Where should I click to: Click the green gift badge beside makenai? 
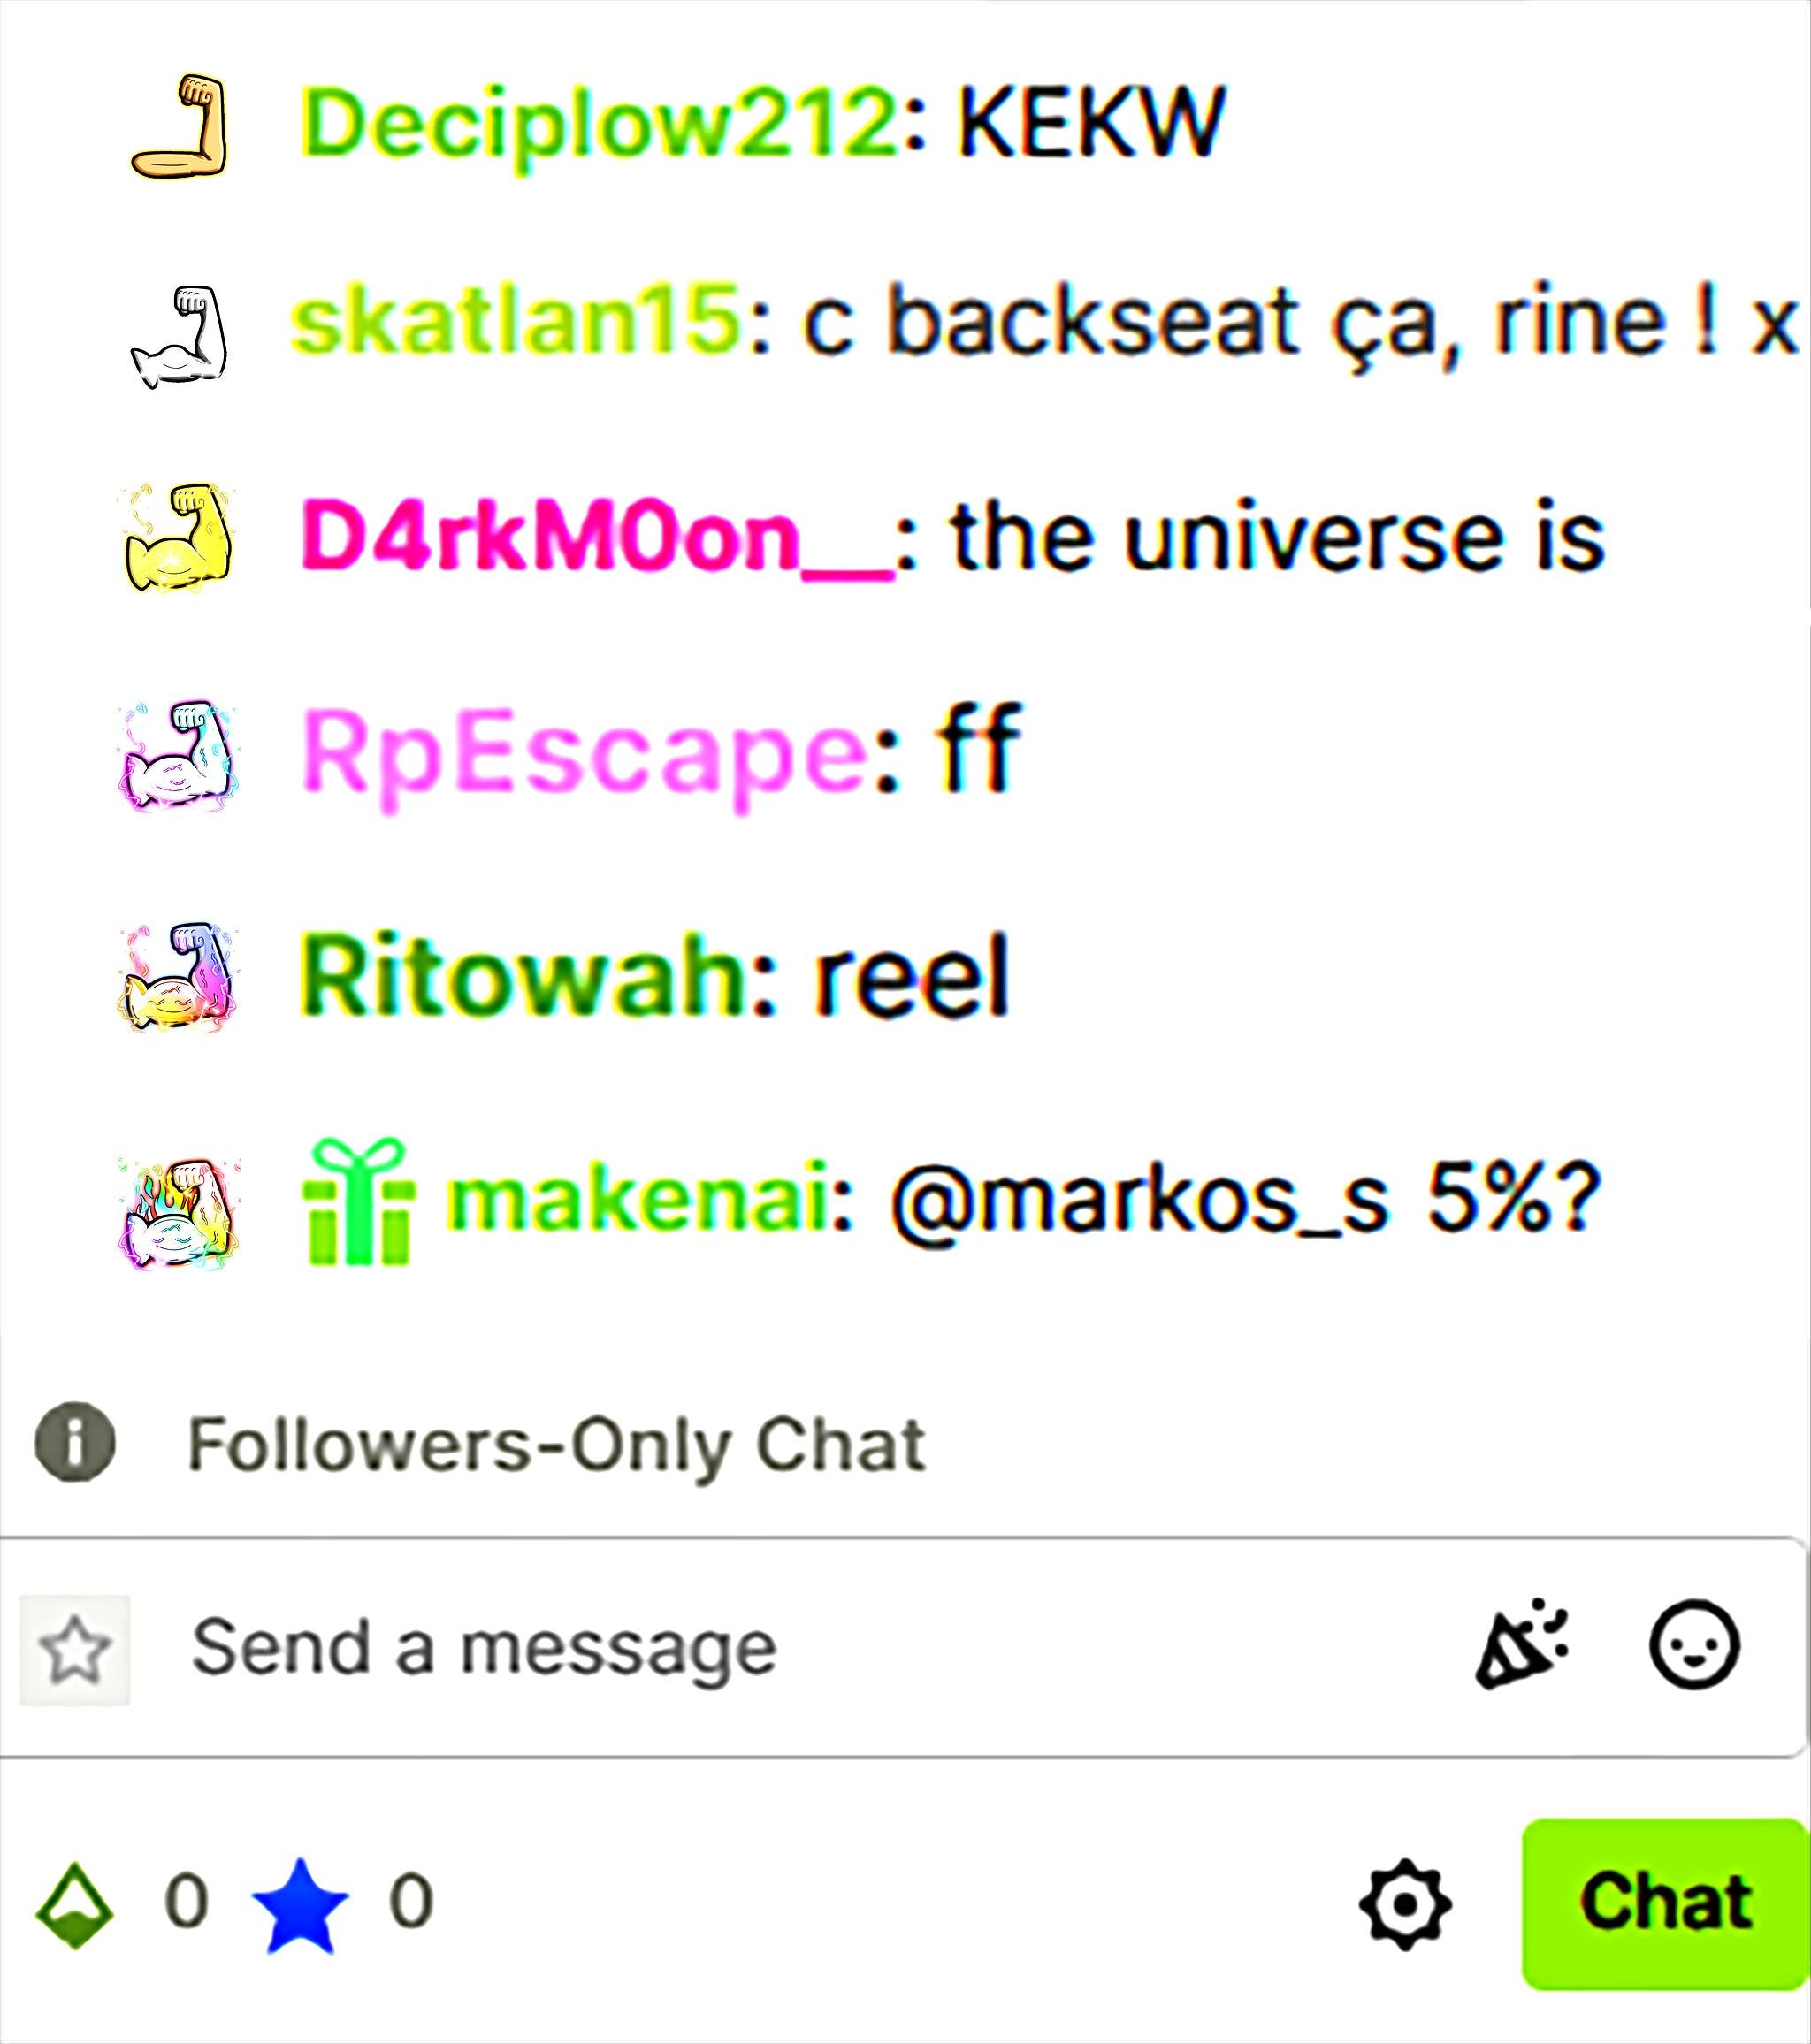358,1203
